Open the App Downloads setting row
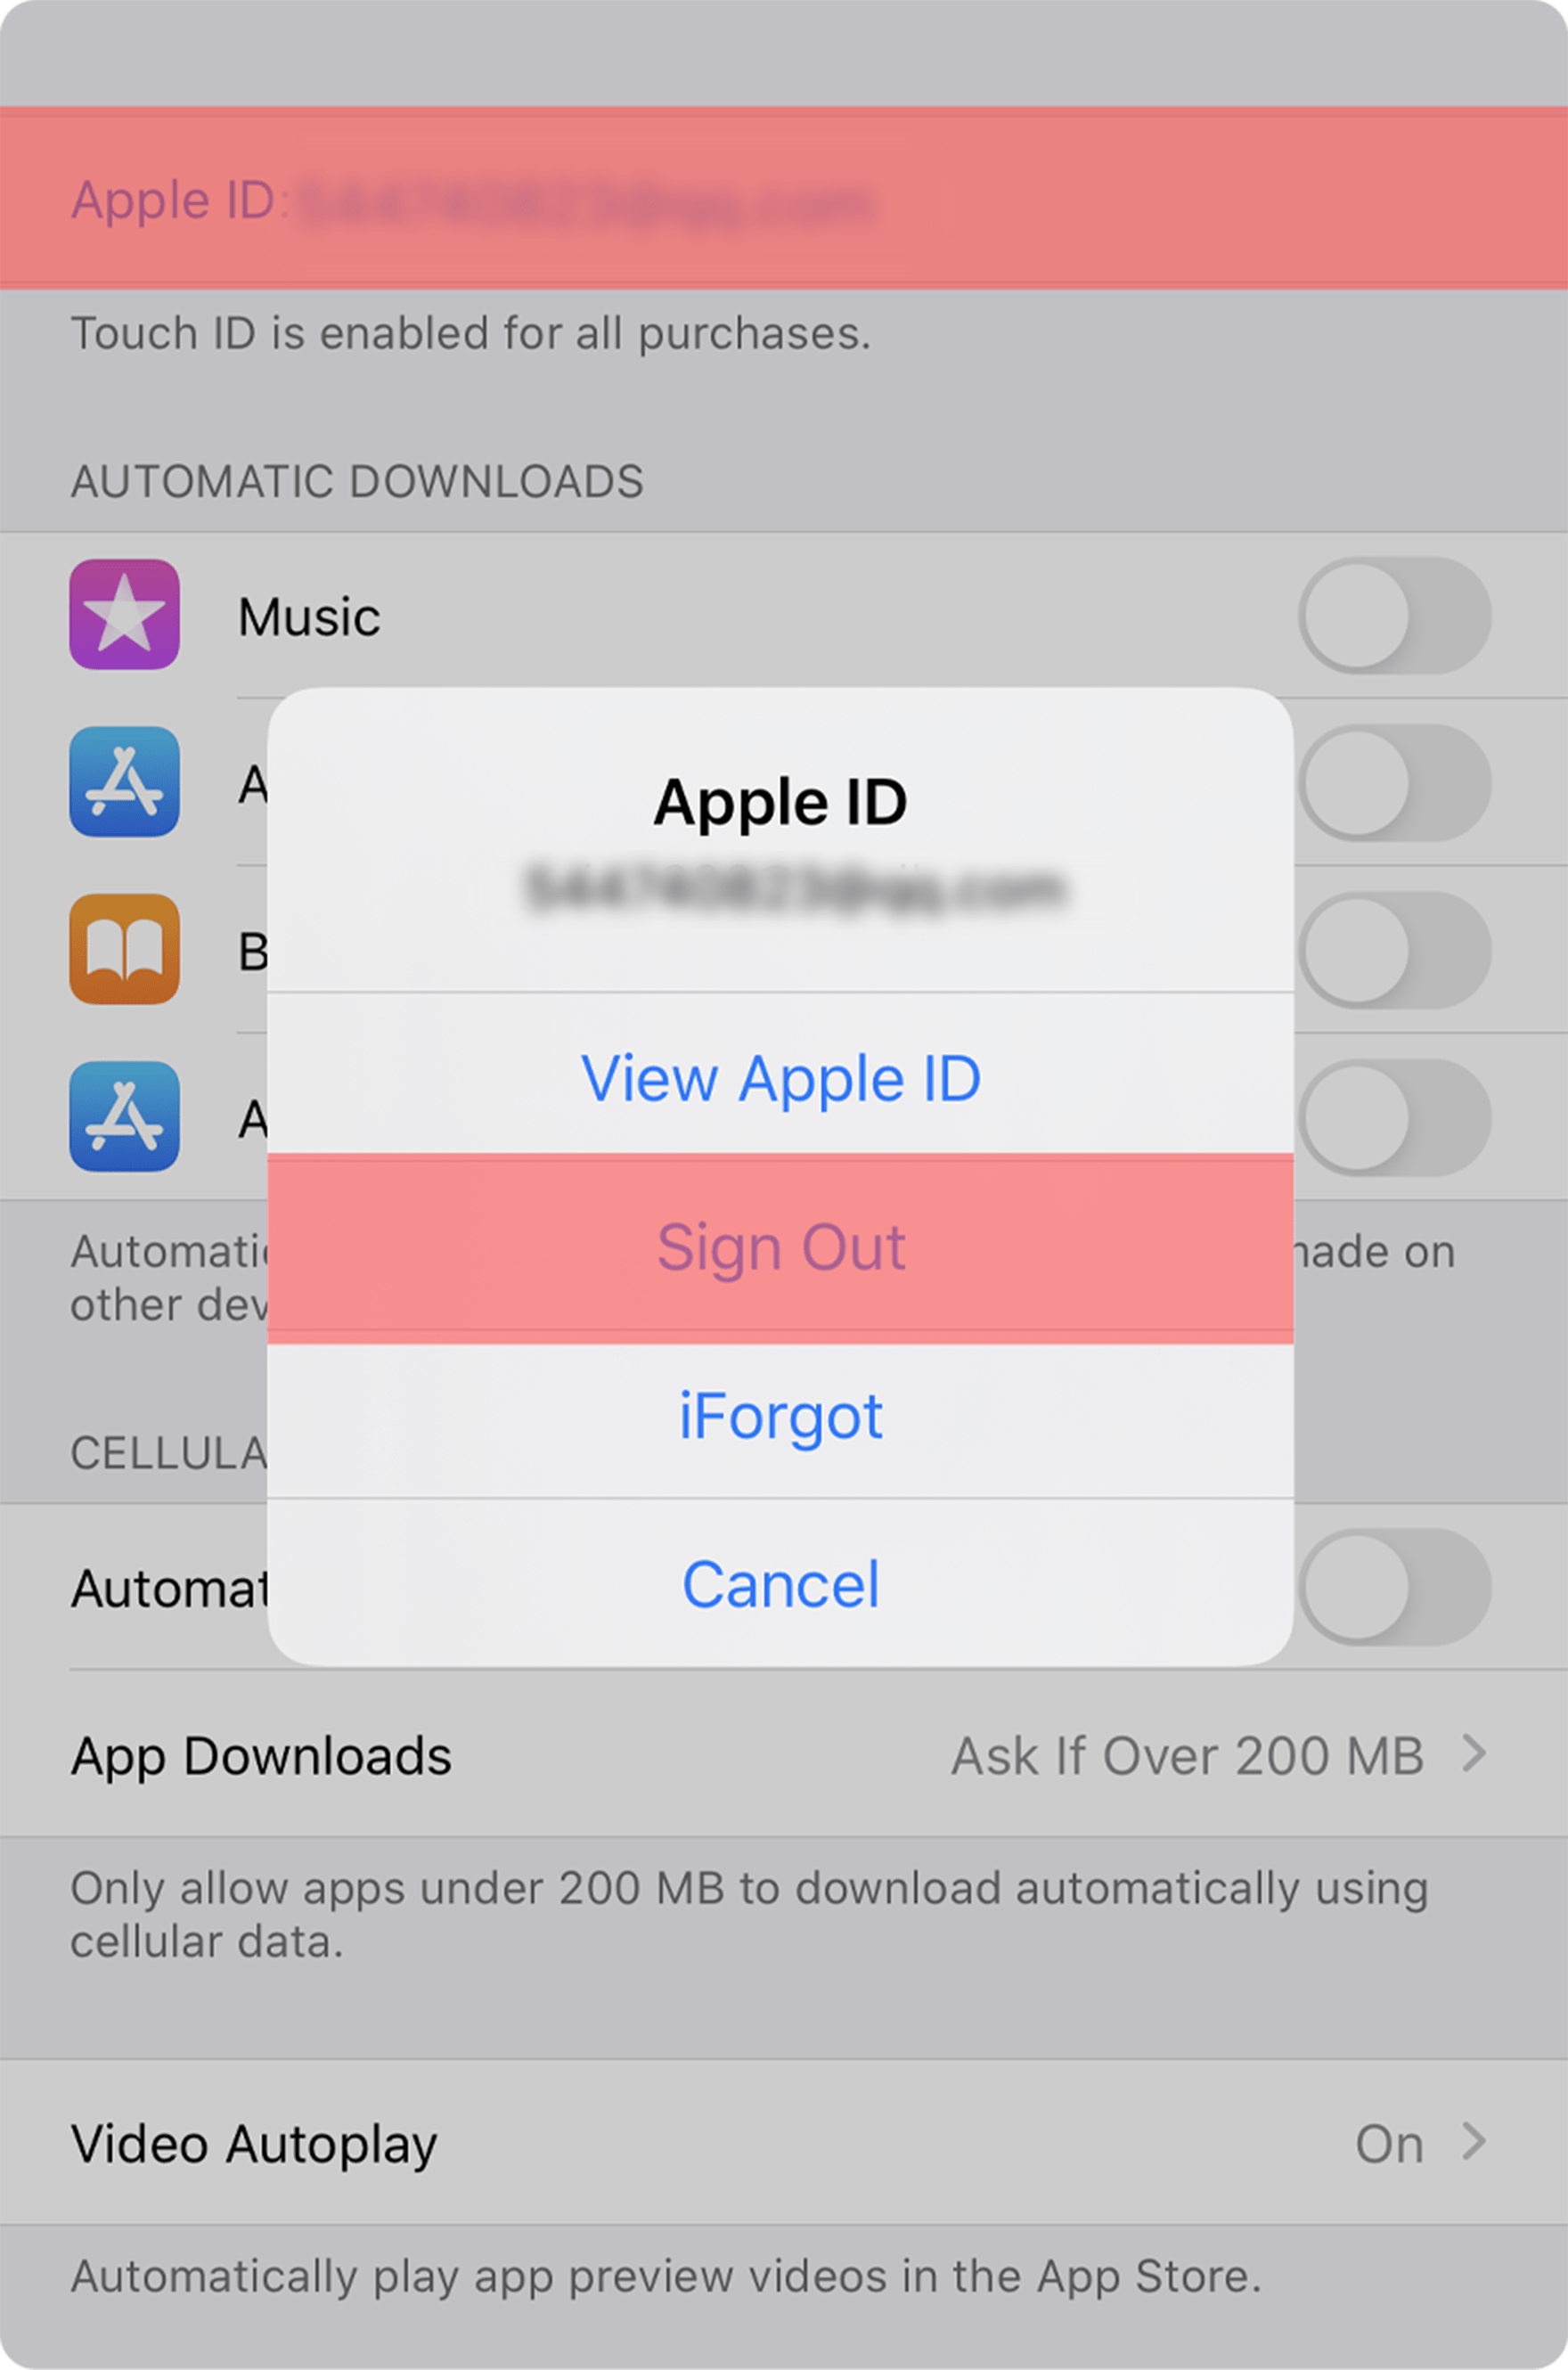1568x2370 pixels. [784, 1754]
